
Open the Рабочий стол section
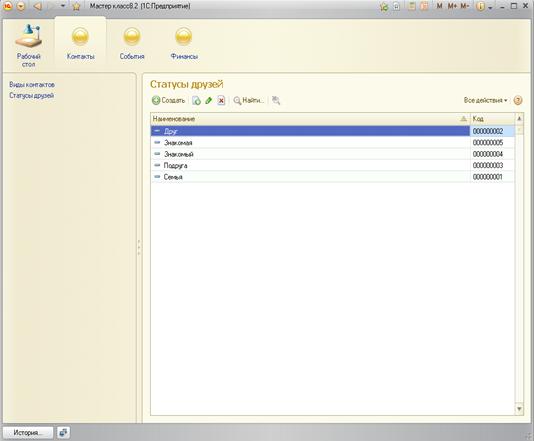pyautogui.click(x=29, y=45)
